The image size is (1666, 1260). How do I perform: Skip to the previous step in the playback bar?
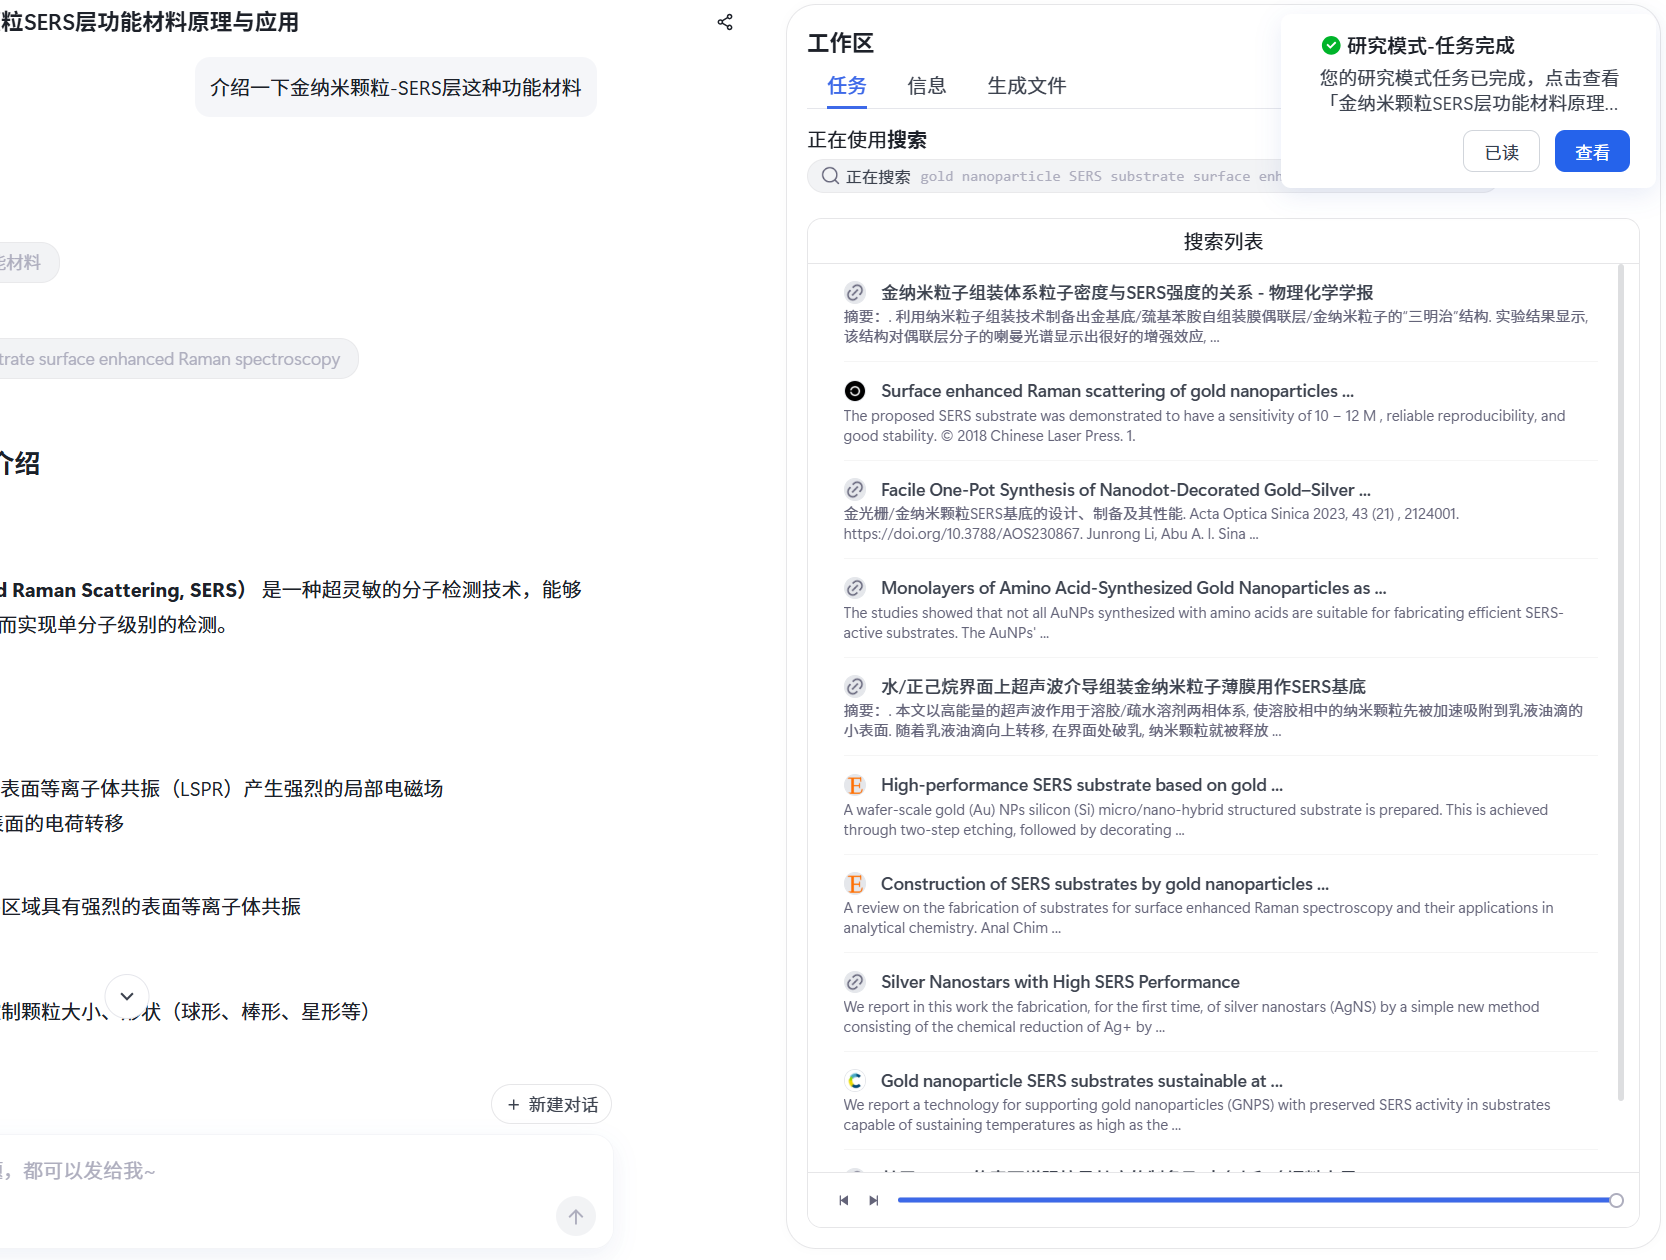click(844, 1200)
